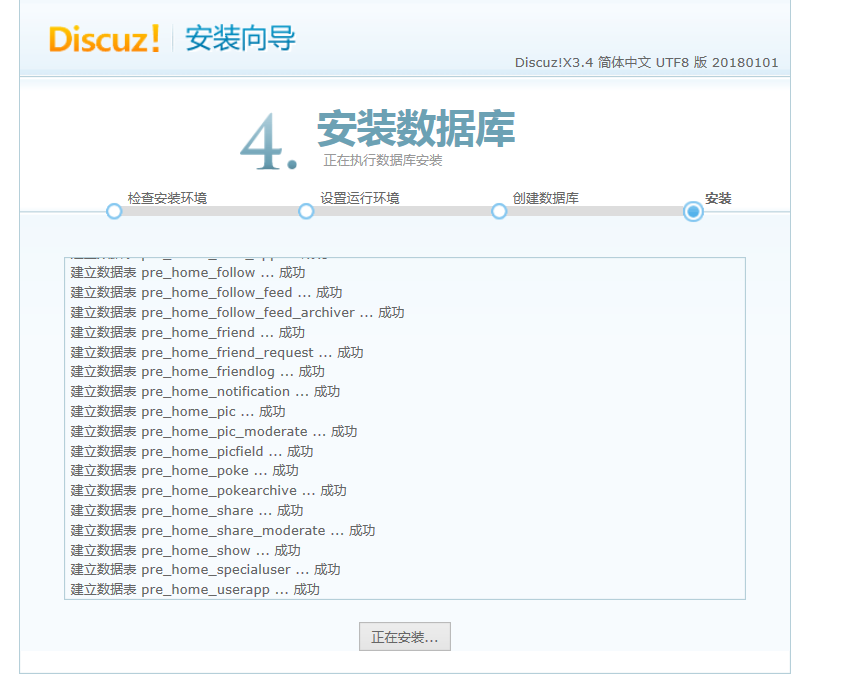Click the 安装数据库 heading

coord(414,128)
